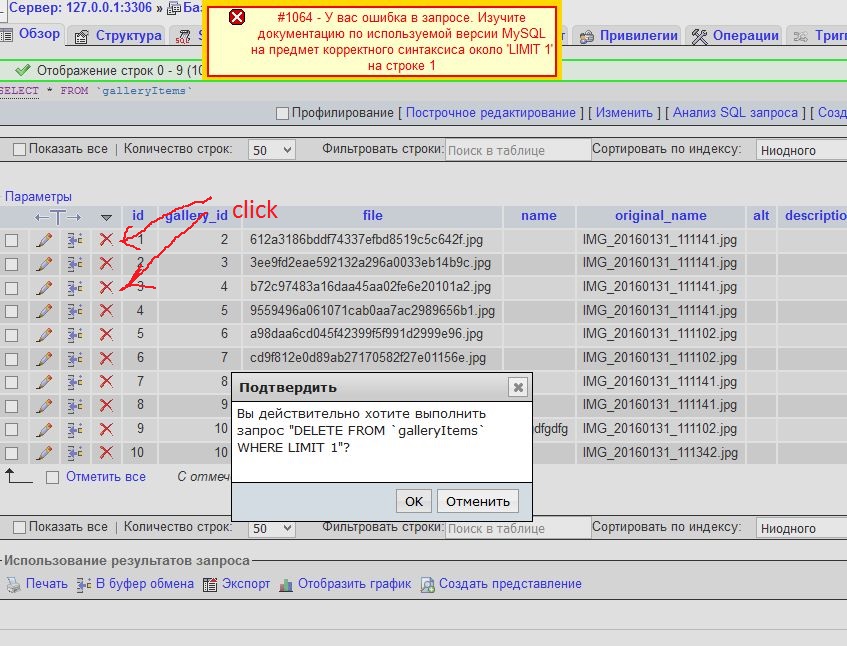Screen dimensions: 847x646
Task: Enable the Профилирование checkbox
Action: [x=282, y=113]
